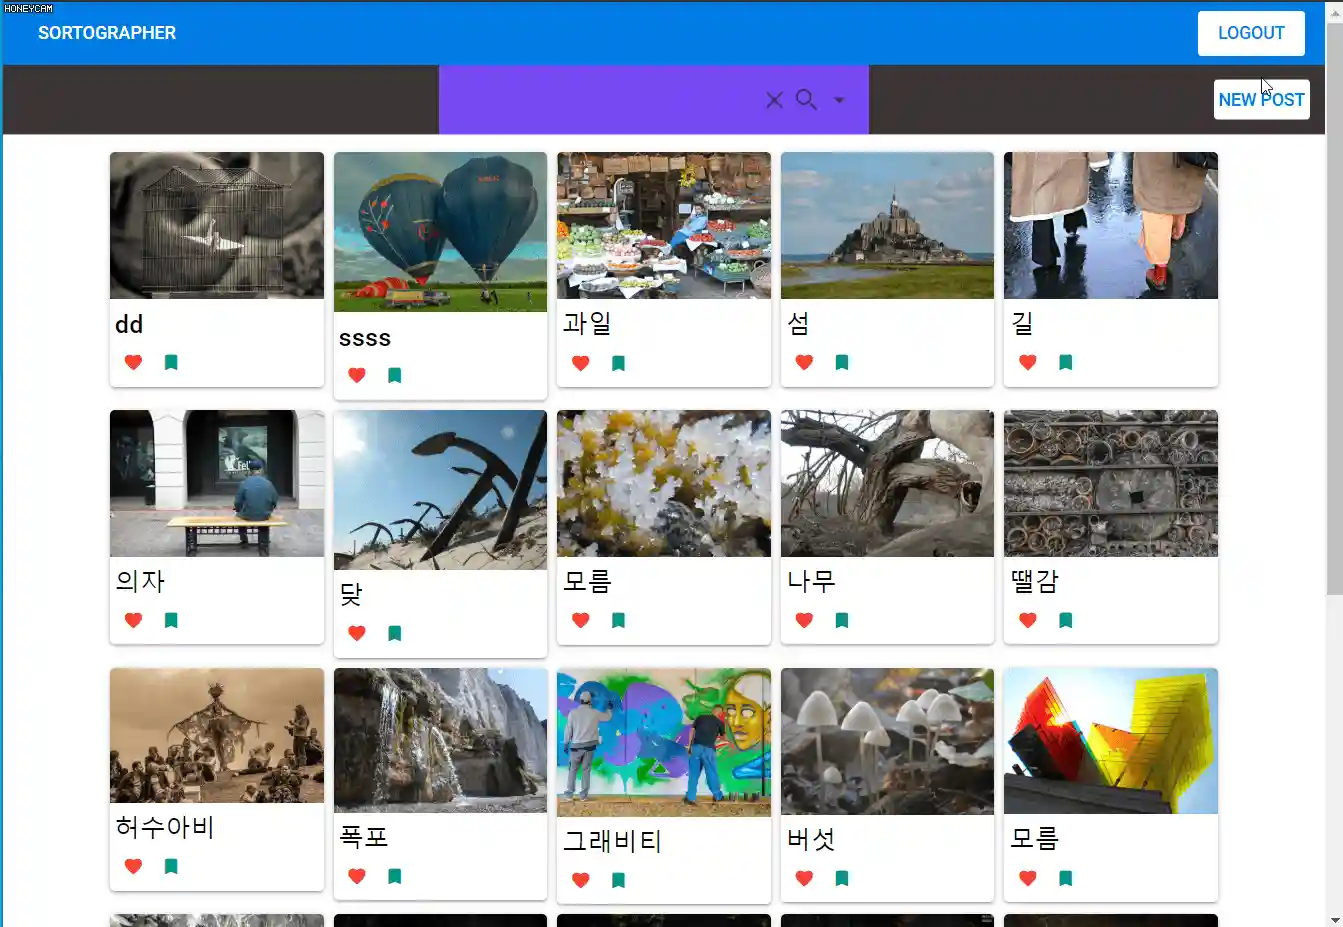The width and height of the screenshot is (1343, 927).
Task: Bookmark the "땔감" post
Action: 1065,620
